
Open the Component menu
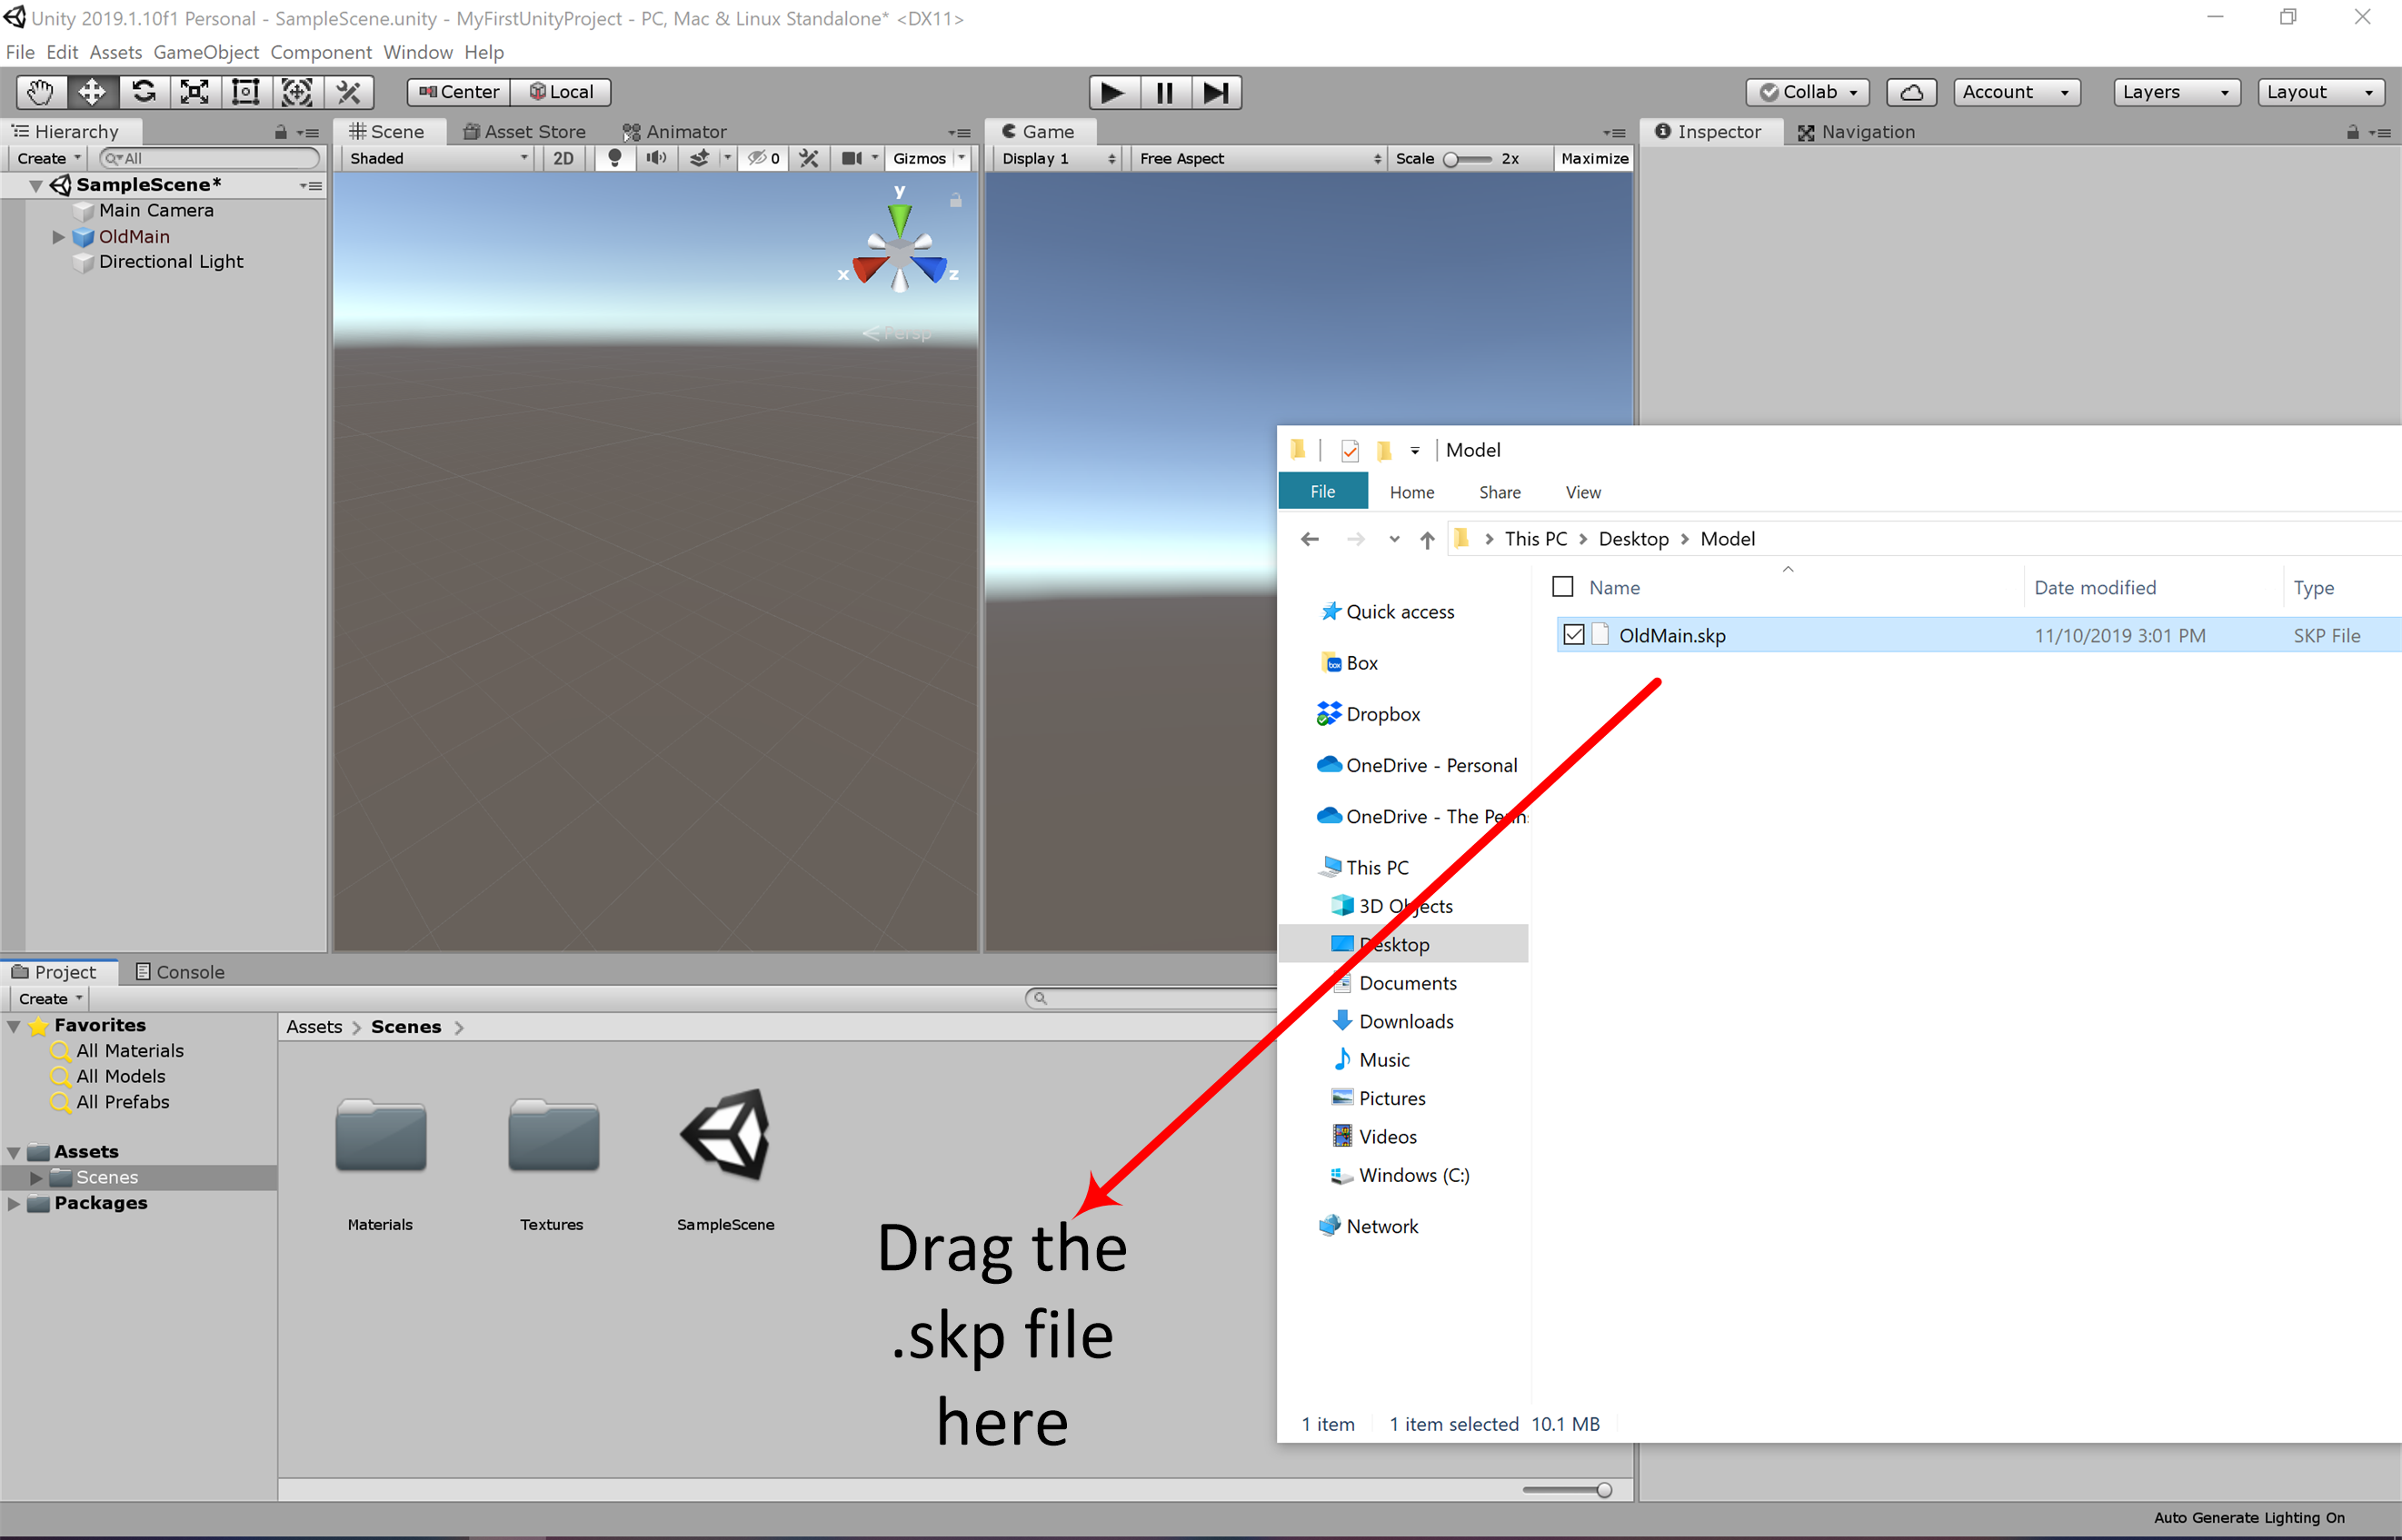pyautogui.click(x=321, y=52)
